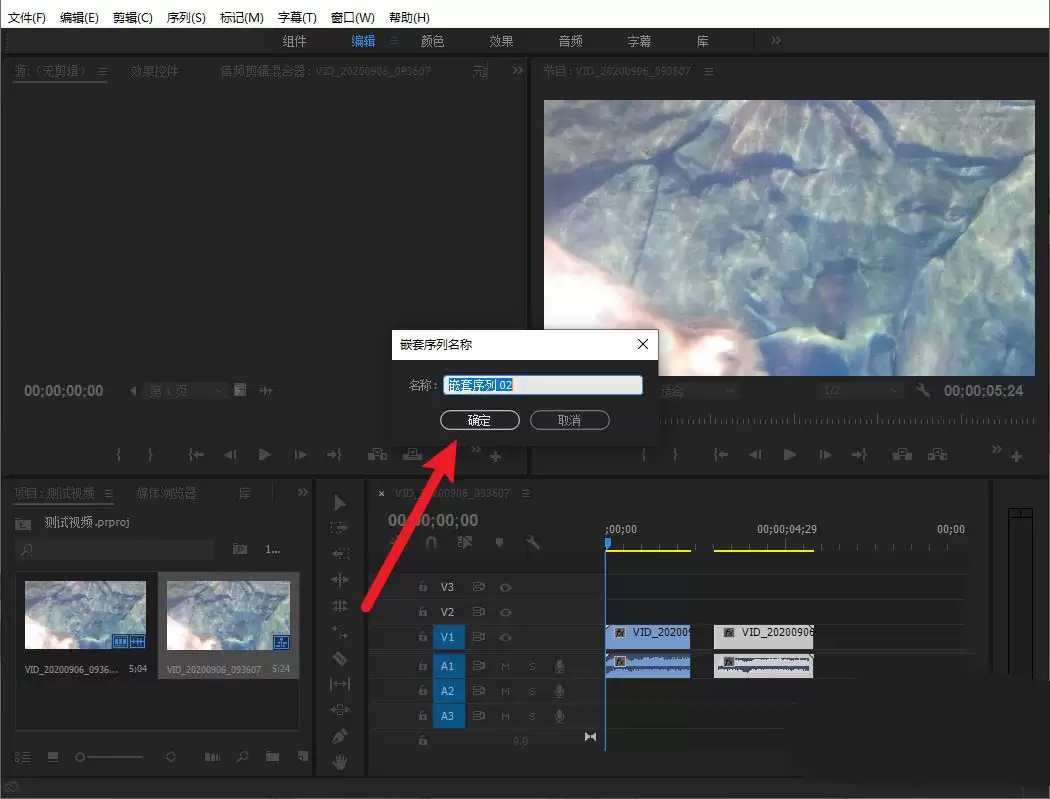Select the Razor tool in toolbar
Viewport: 1050px width, 799px height.
pos(340,658)
